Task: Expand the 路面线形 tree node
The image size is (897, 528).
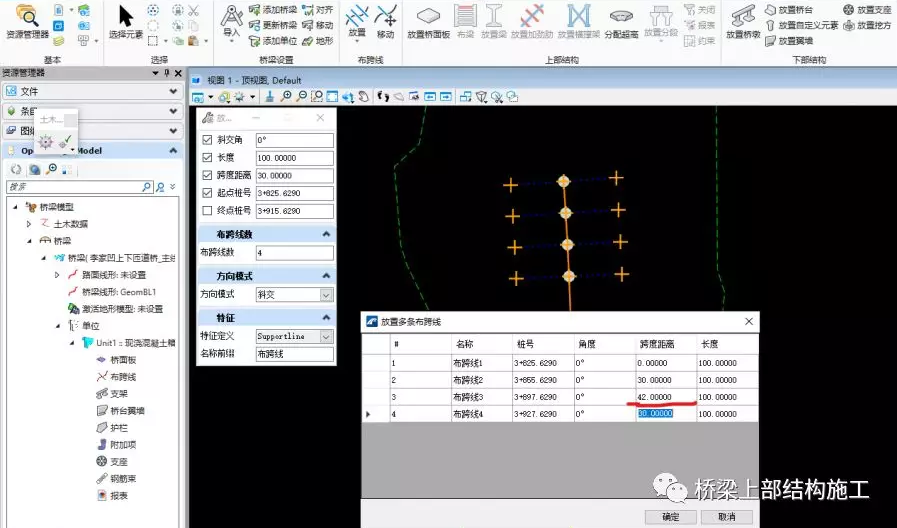Action: tap(57, 275)
